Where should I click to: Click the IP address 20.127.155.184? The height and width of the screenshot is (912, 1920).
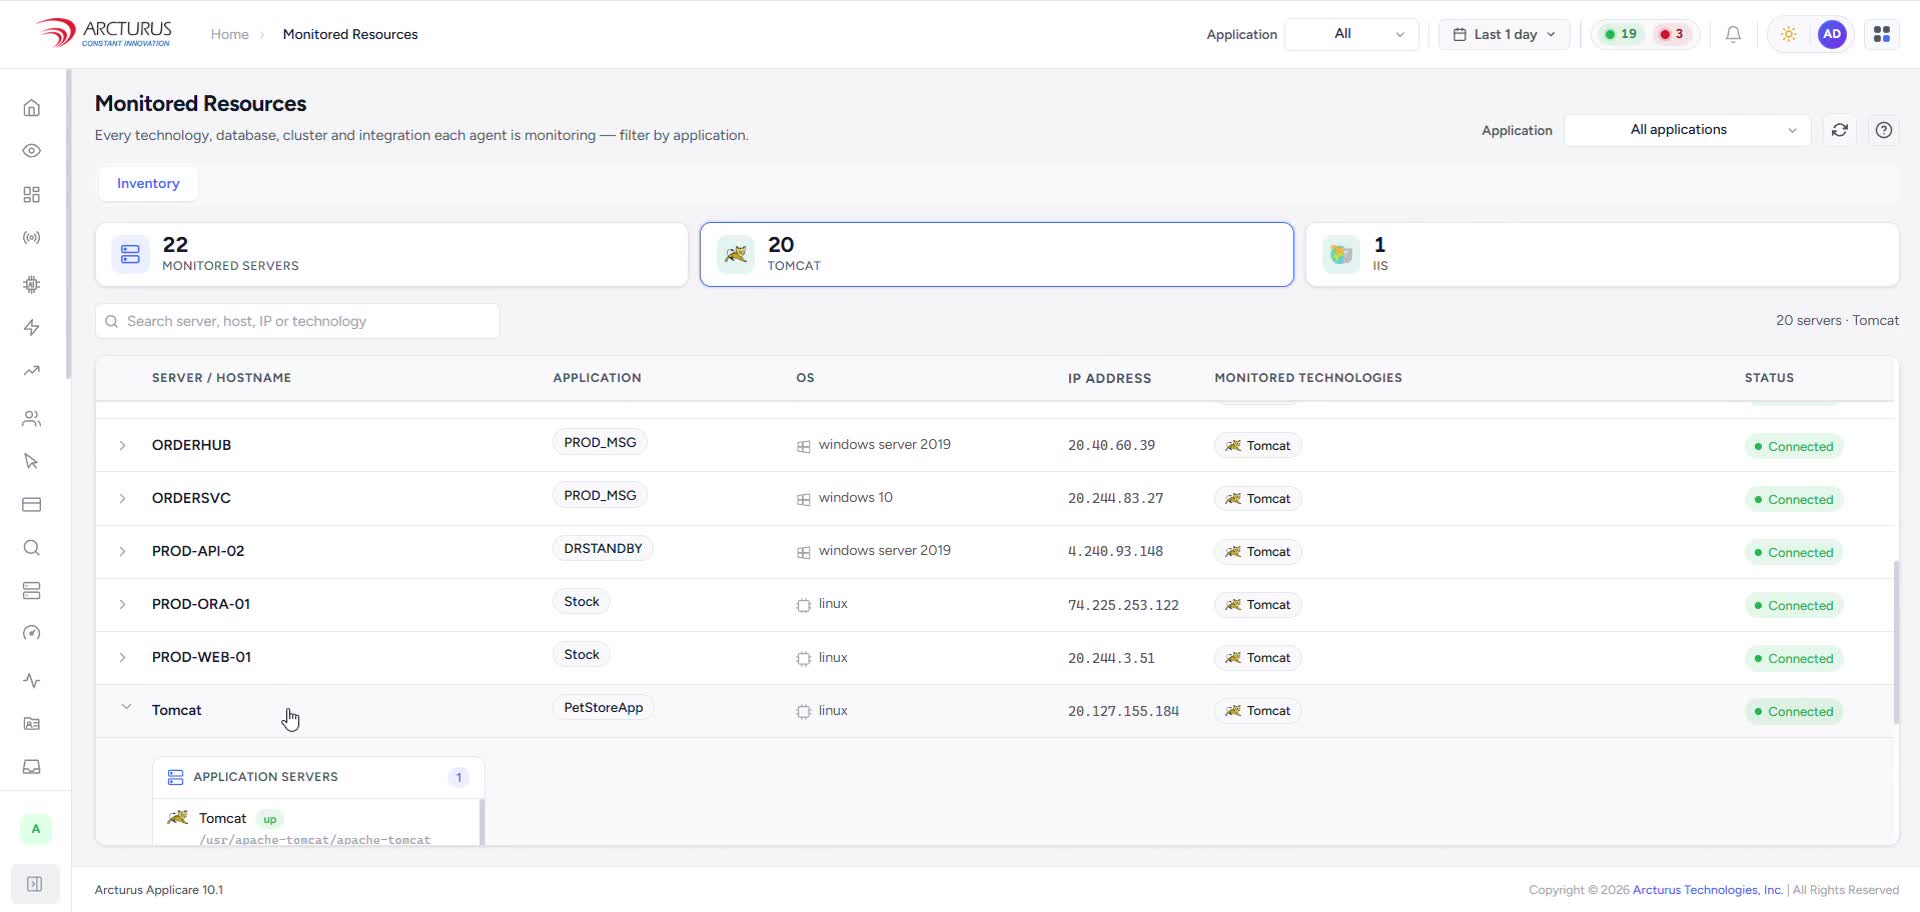tap(1123, 711)
